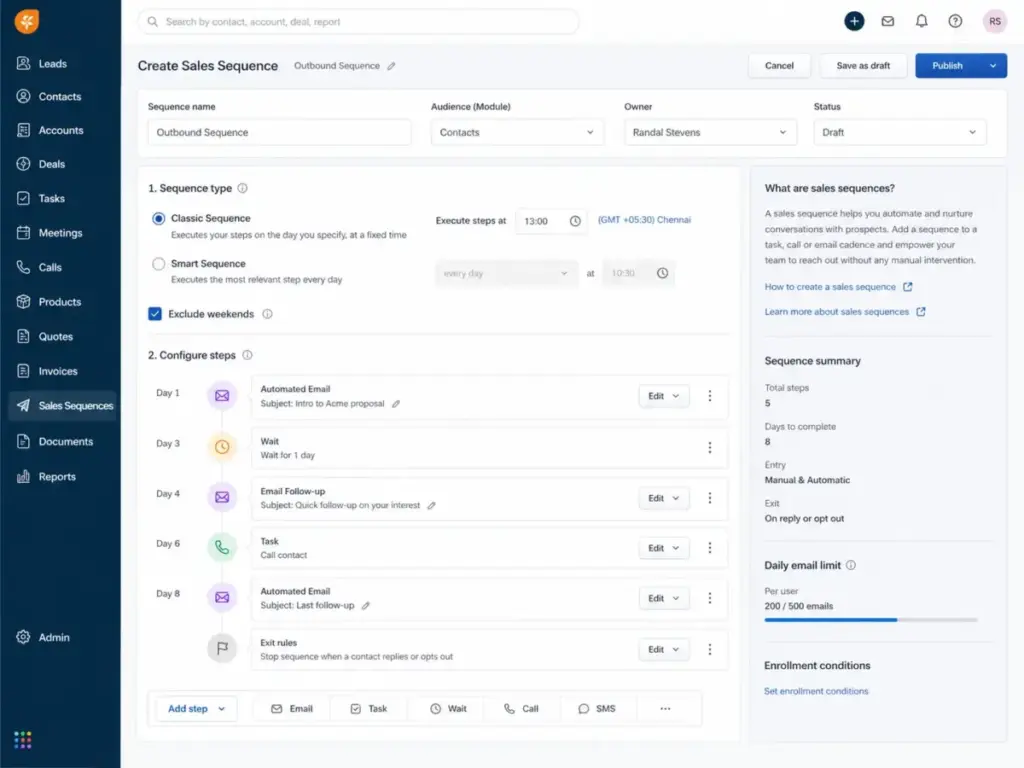Open more options for the Wait step

coord(710,447)
